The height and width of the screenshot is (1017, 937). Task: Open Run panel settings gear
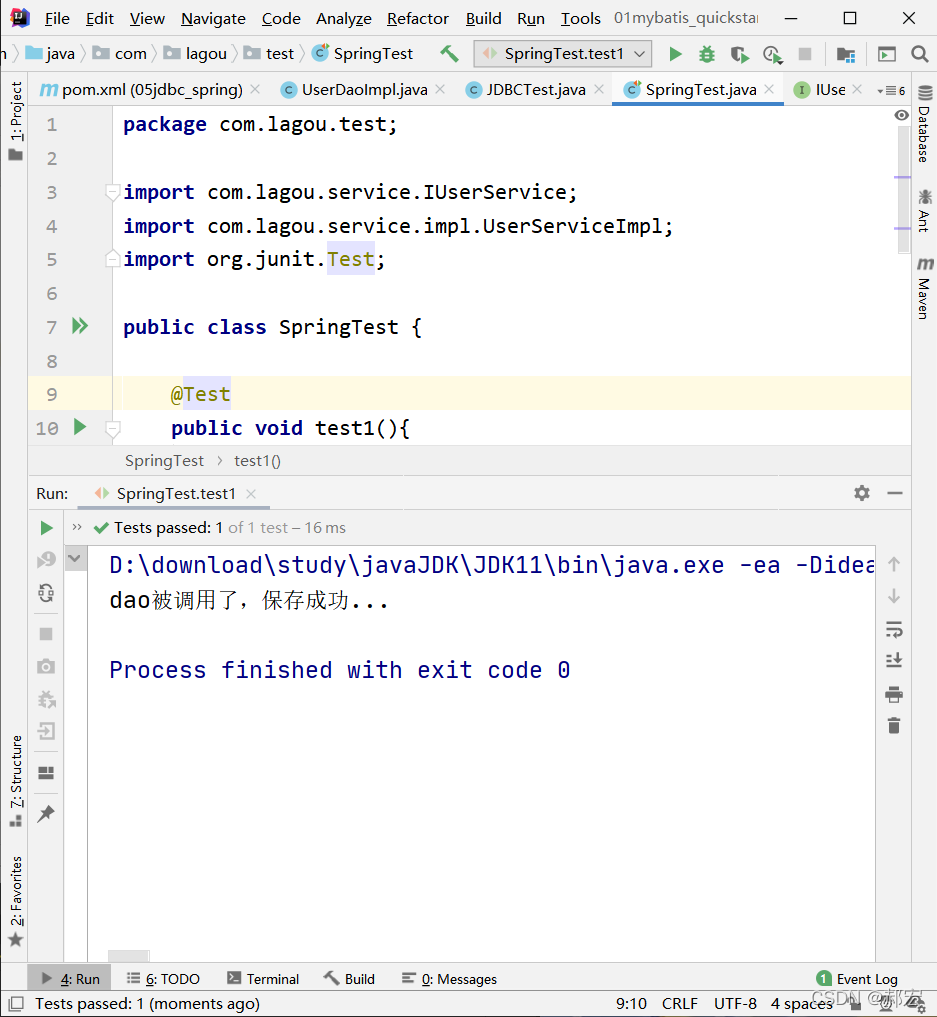coord(862,494)
